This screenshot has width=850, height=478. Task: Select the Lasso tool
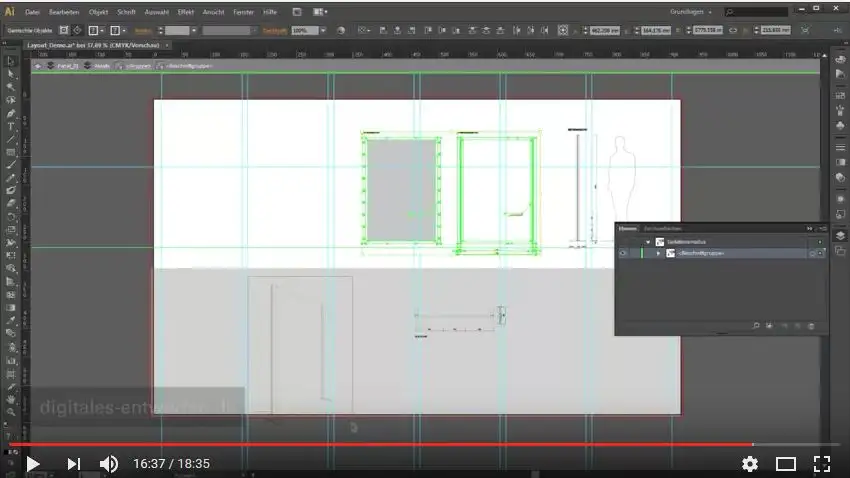(10, 100)
